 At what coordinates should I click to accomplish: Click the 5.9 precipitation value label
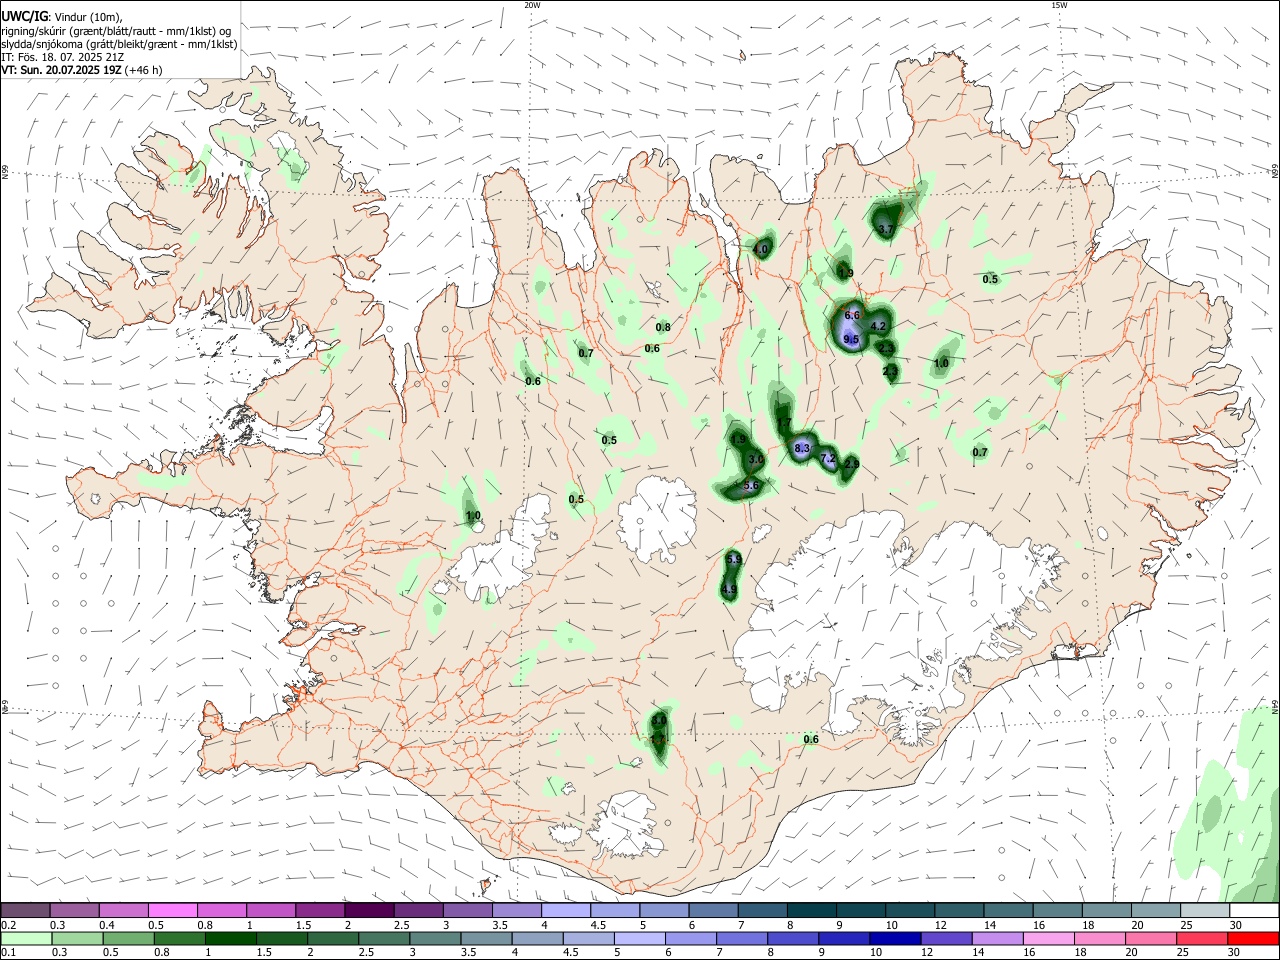click(x=733, y=559)
